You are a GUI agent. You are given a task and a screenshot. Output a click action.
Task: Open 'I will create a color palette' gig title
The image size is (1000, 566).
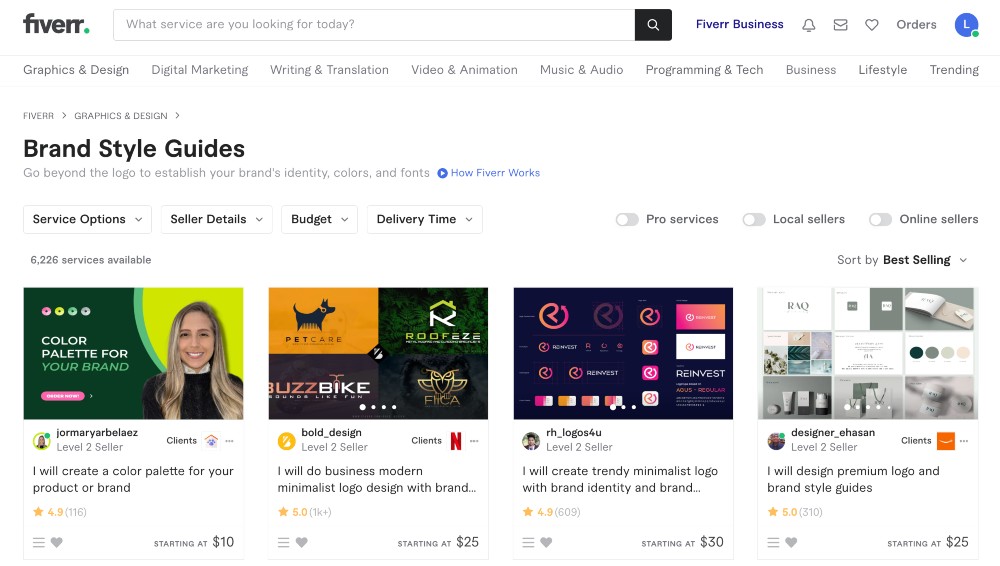[133, 479]
